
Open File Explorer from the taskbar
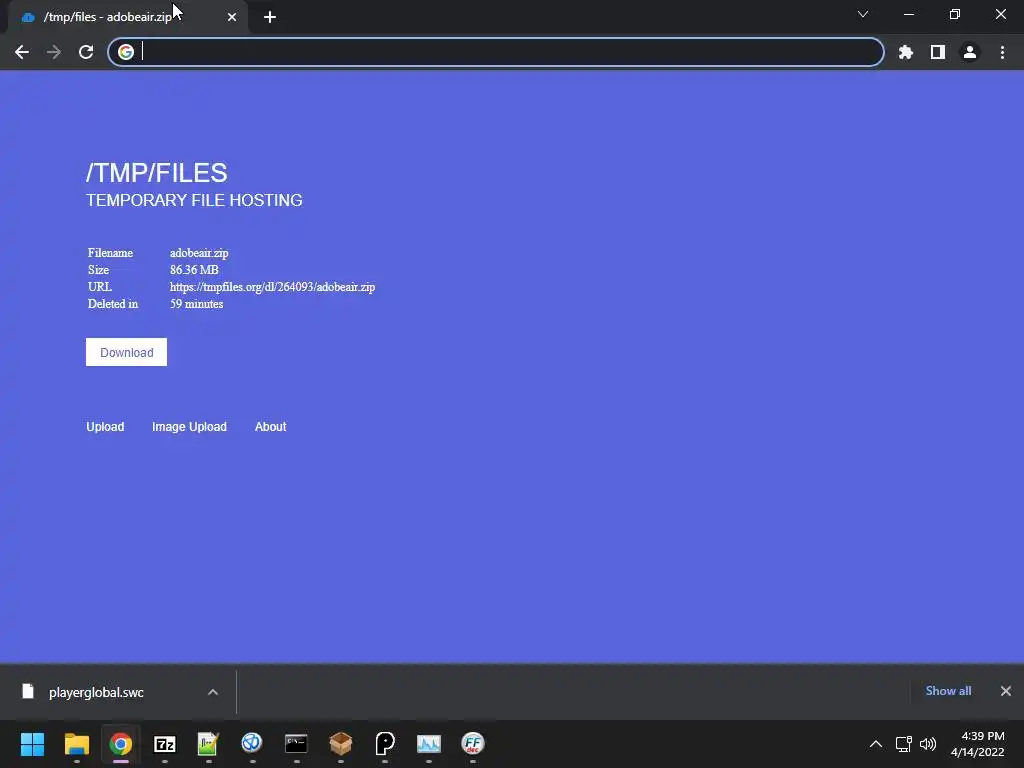(x=76, y=744)
